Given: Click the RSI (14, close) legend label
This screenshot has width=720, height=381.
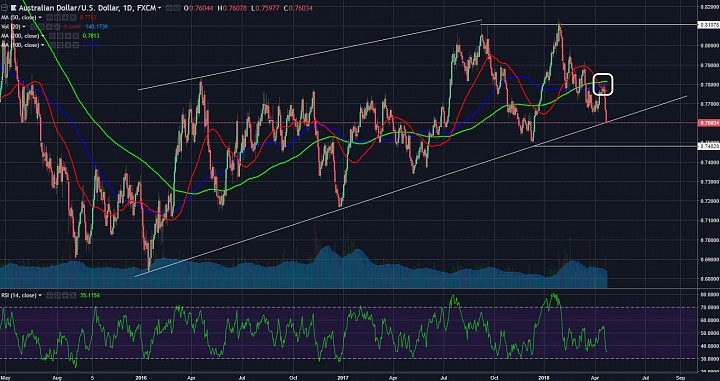Looking at the screenshot, I should point(18,296).
